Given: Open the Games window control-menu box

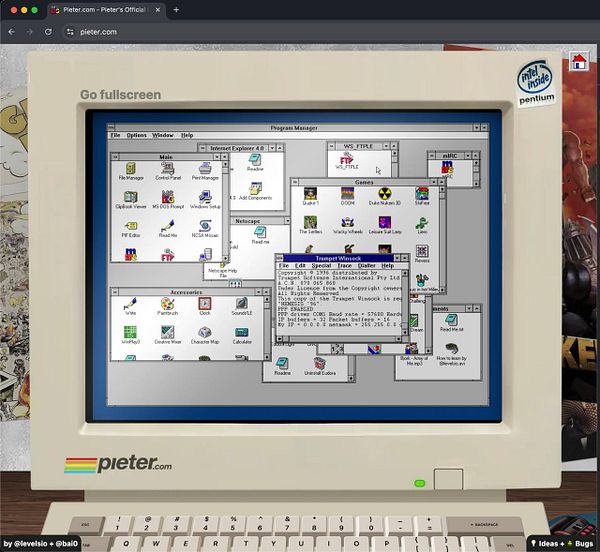Looking at the screenshot, I should click(295, 182).
